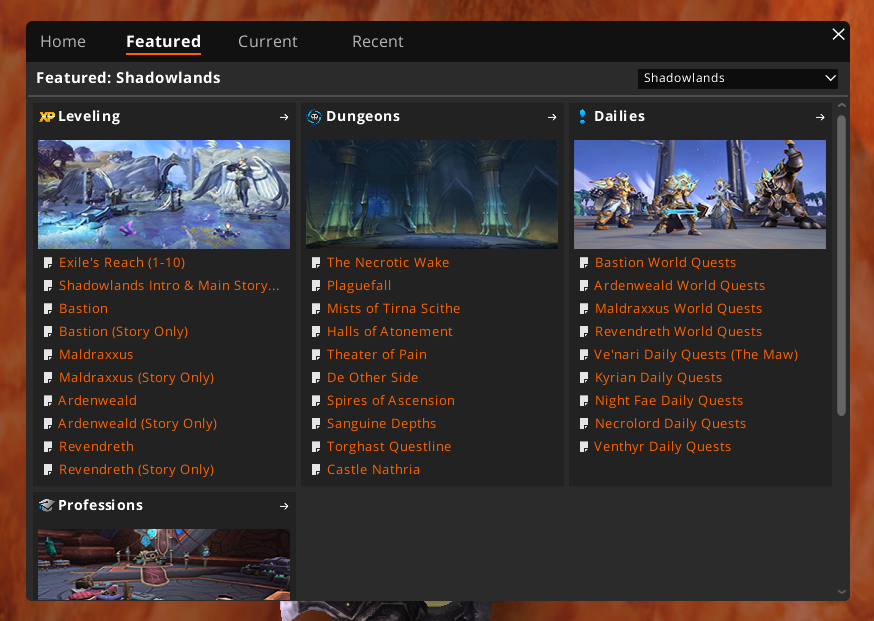Select the Featured tab
The width and height of the screenshot is (874, 621).
[163, 42]
